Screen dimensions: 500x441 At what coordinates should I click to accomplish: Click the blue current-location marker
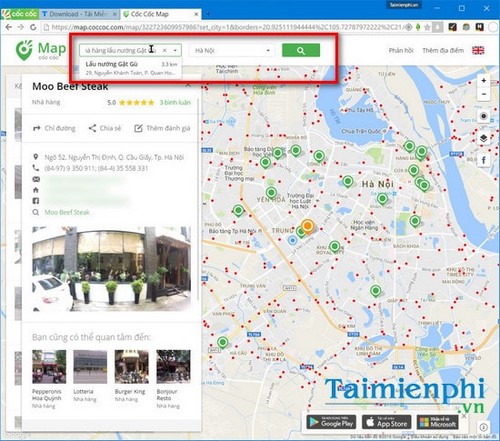click(x=292, y=240)
